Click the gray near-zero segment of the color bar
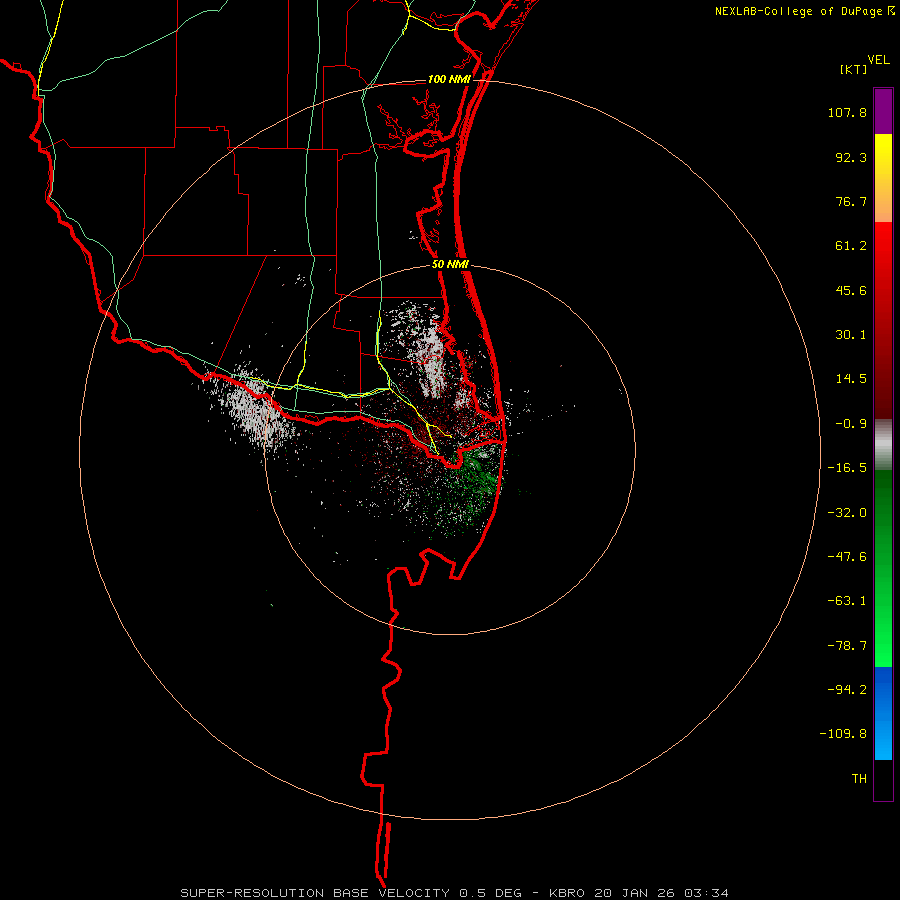The height and width of the screenshot is (900, 900). click(883, 445)
